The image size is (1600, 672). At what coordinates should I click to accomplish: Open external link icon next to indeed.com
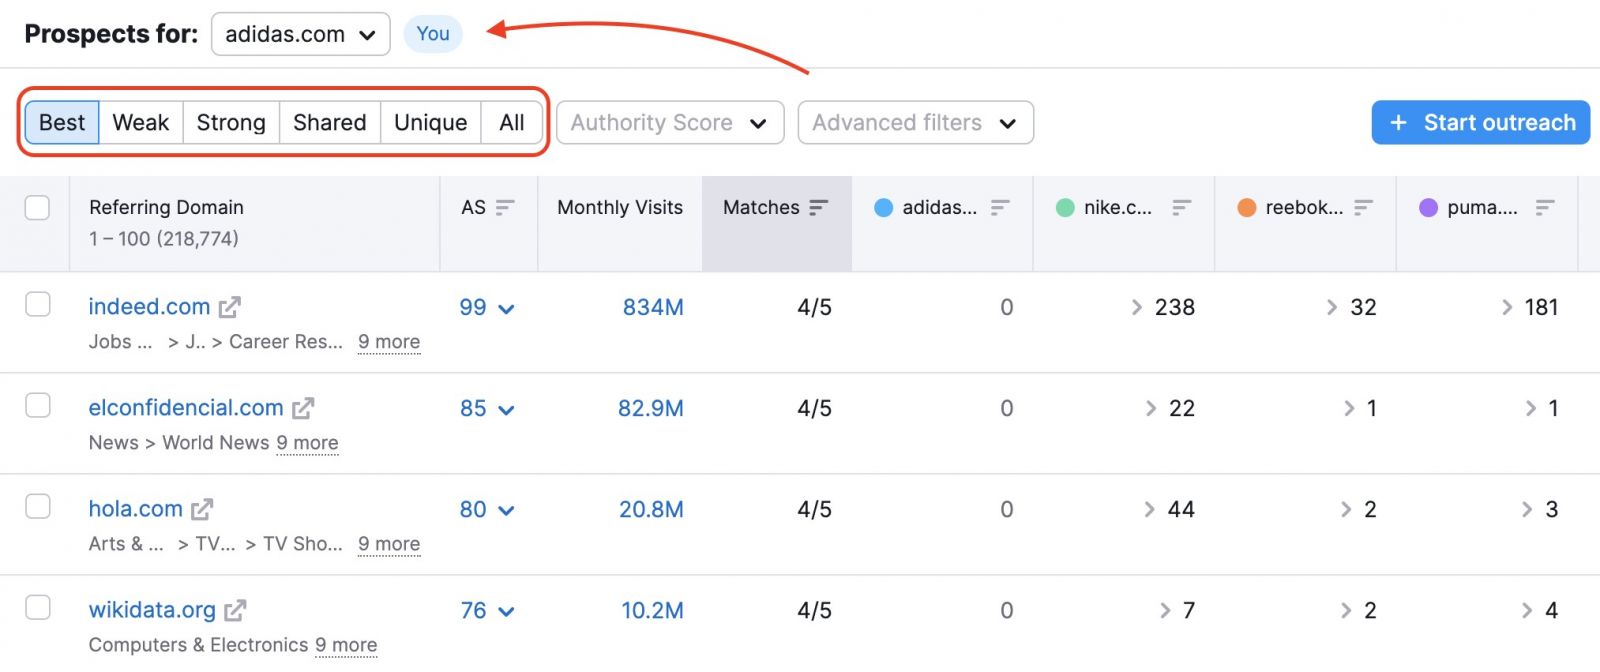pyautogui.click(x=230, y=307)
